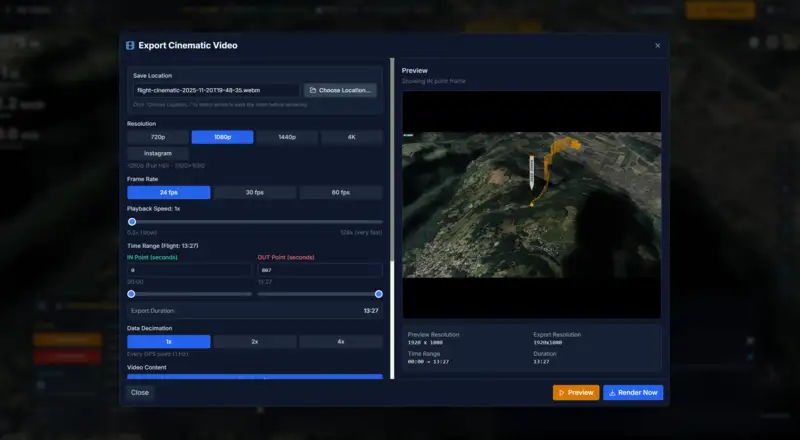This screenshot has width=800, height=440.
Task: Select 1440p resolution
Action: point(287,137)
